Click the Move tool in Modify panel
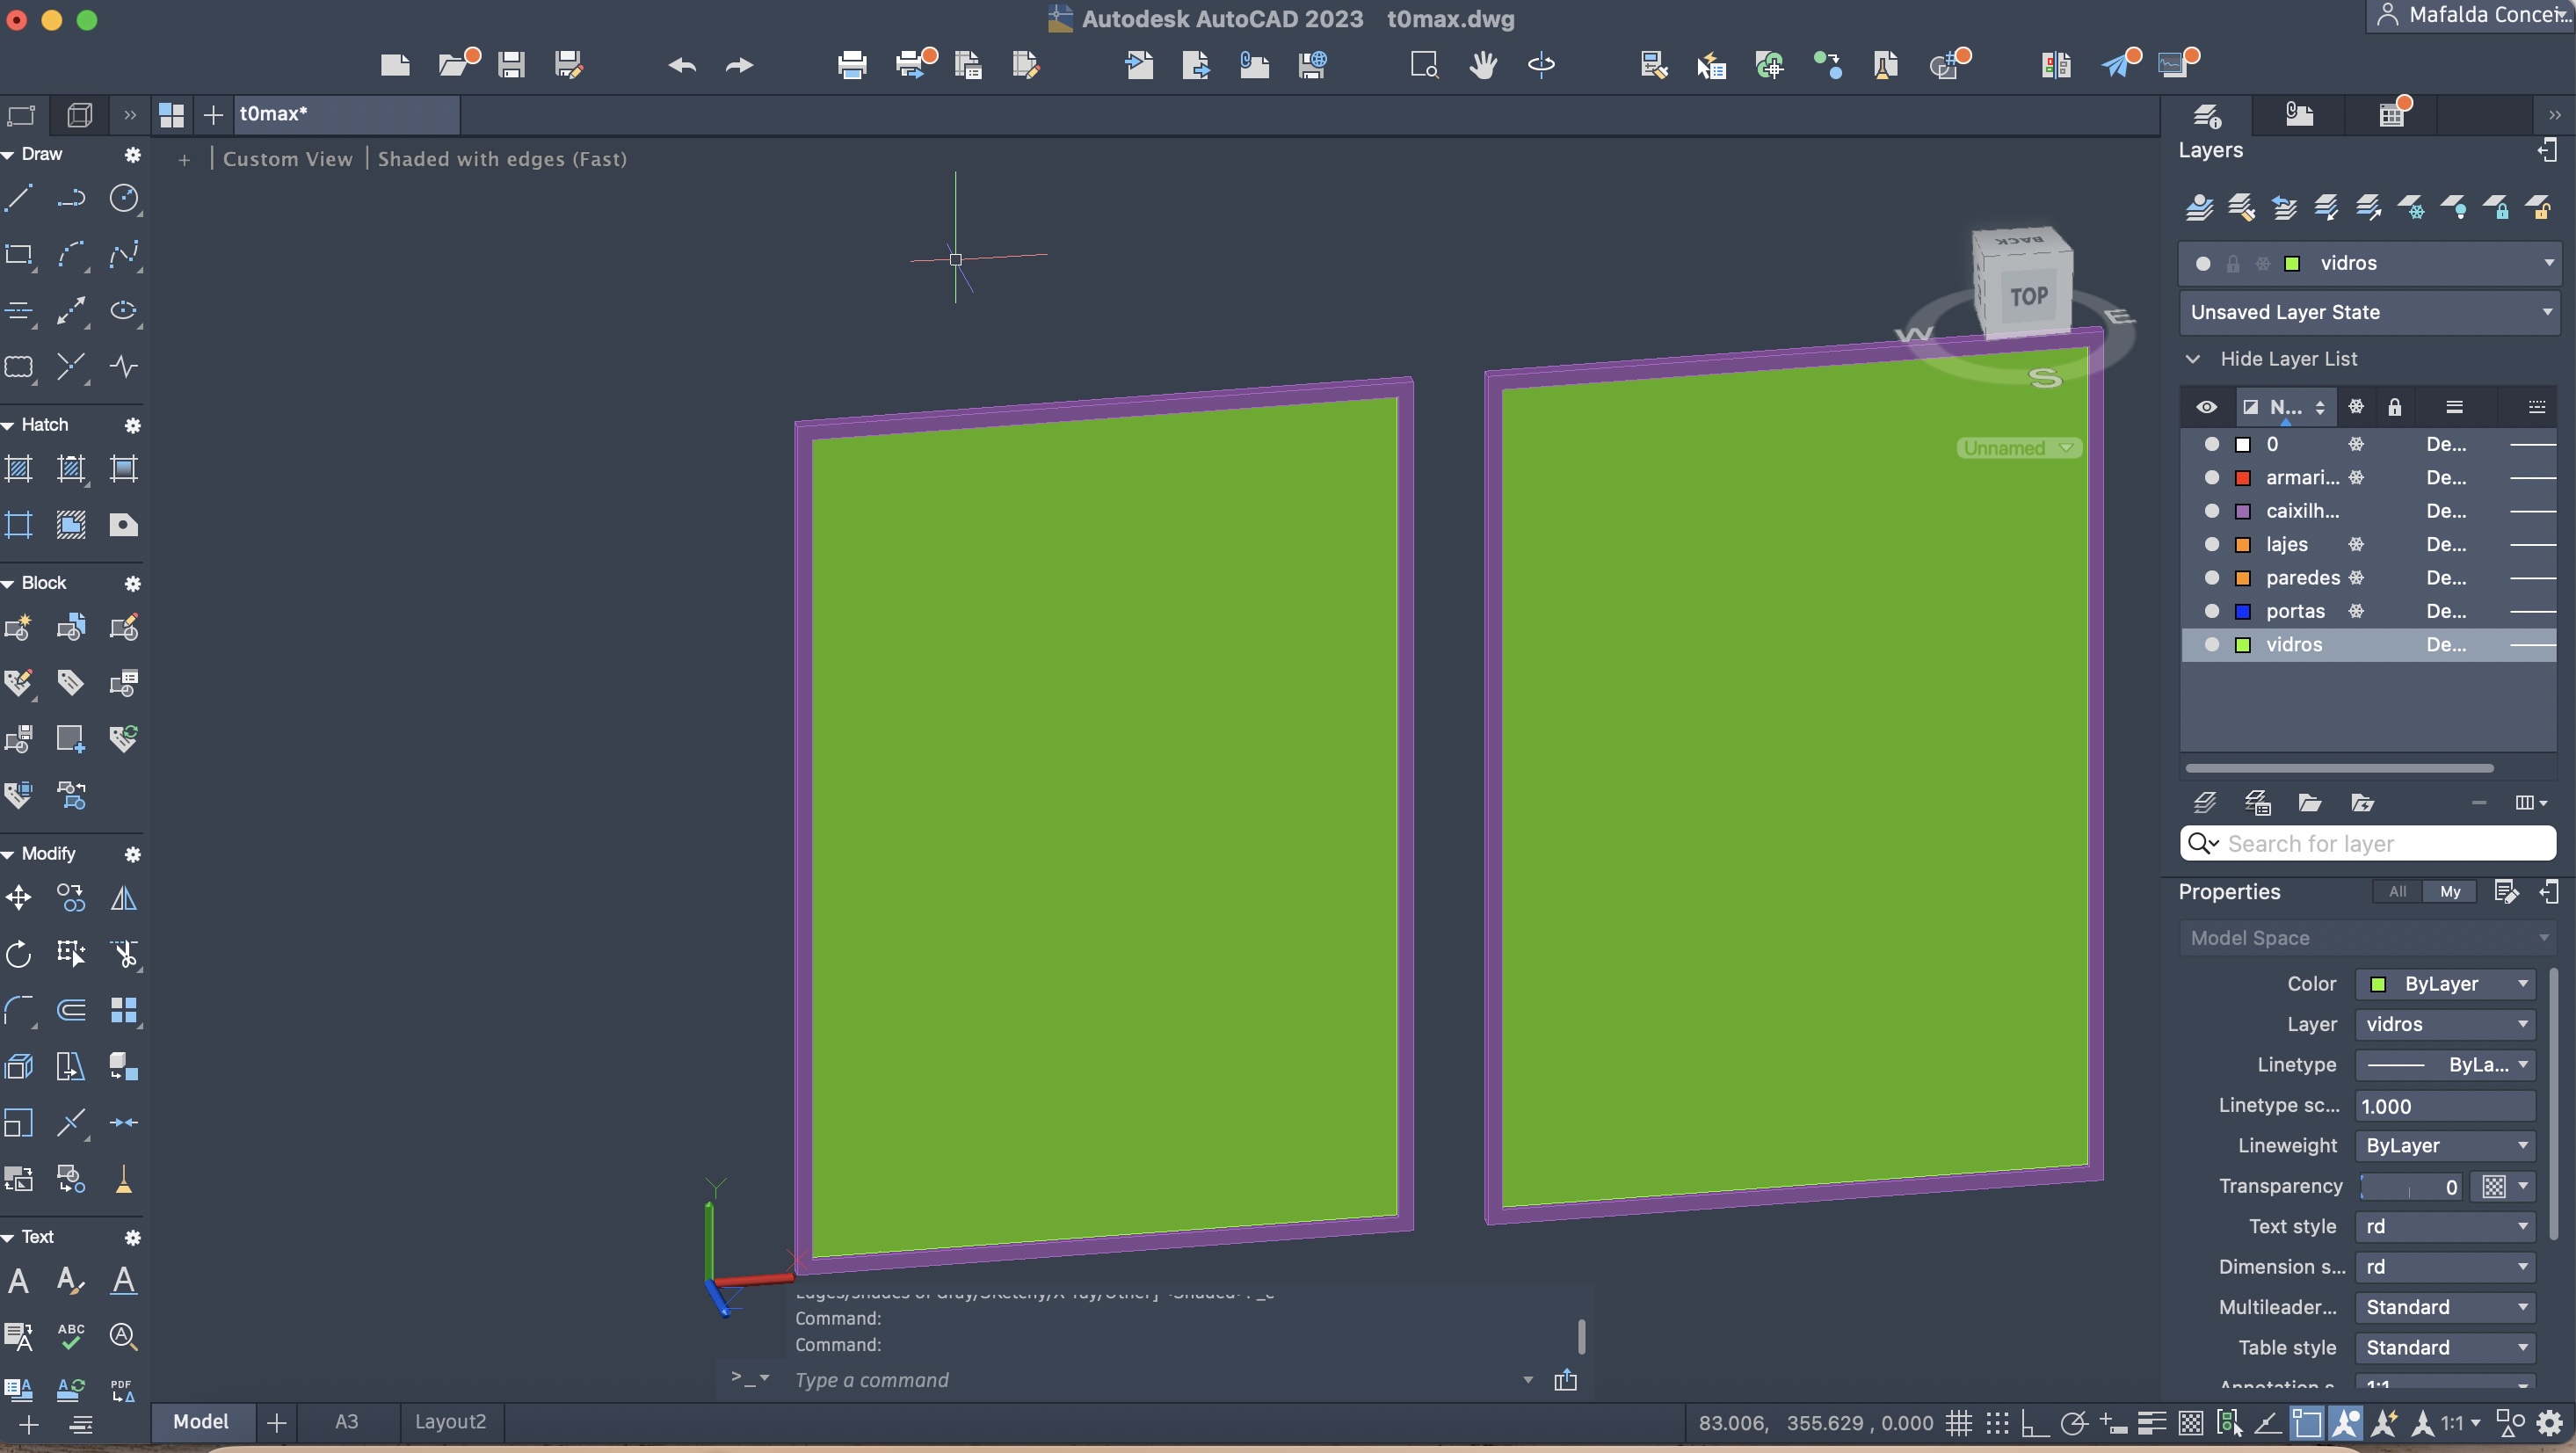This screenshot has width=2576, height=1453. coord(19,898)
